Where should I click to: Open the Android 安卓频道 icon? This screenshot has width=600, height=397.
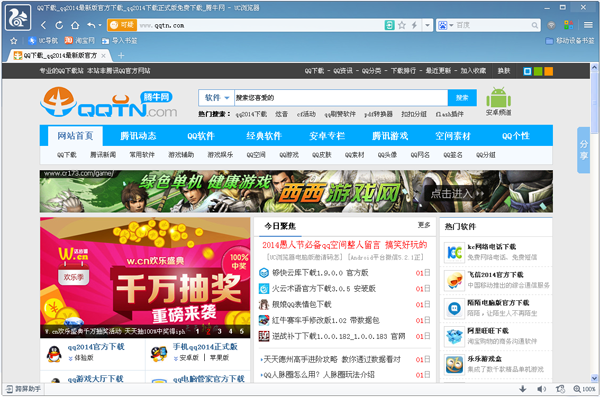point(499,102)
